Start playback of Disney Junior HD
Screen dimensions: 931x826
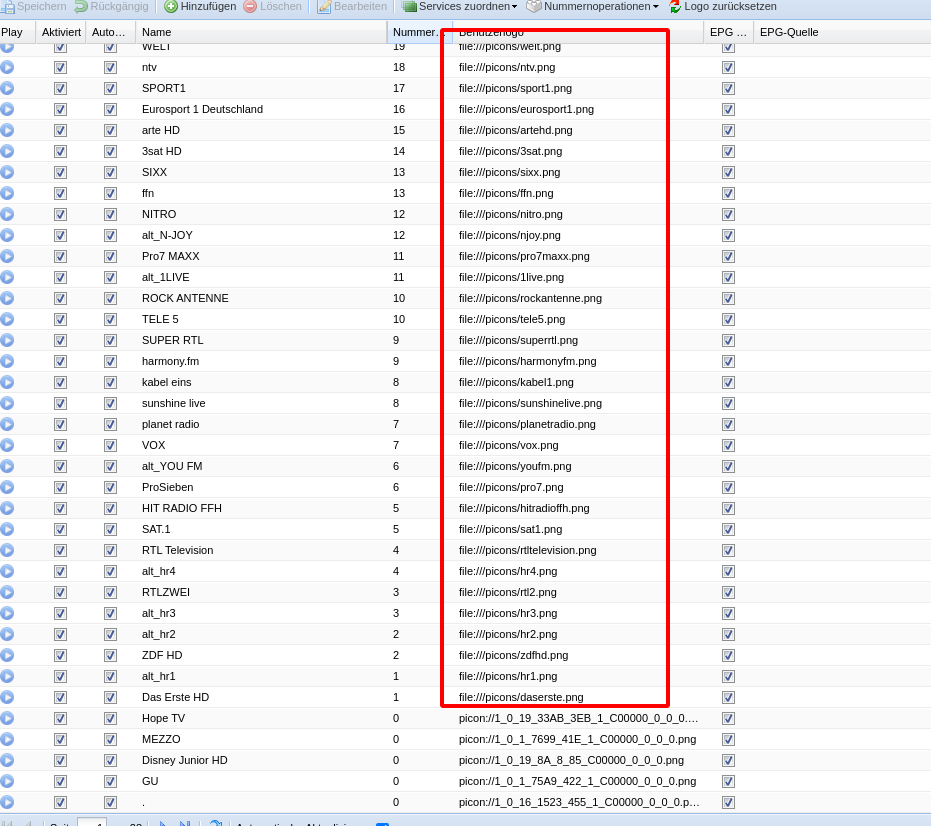(7, 760)
